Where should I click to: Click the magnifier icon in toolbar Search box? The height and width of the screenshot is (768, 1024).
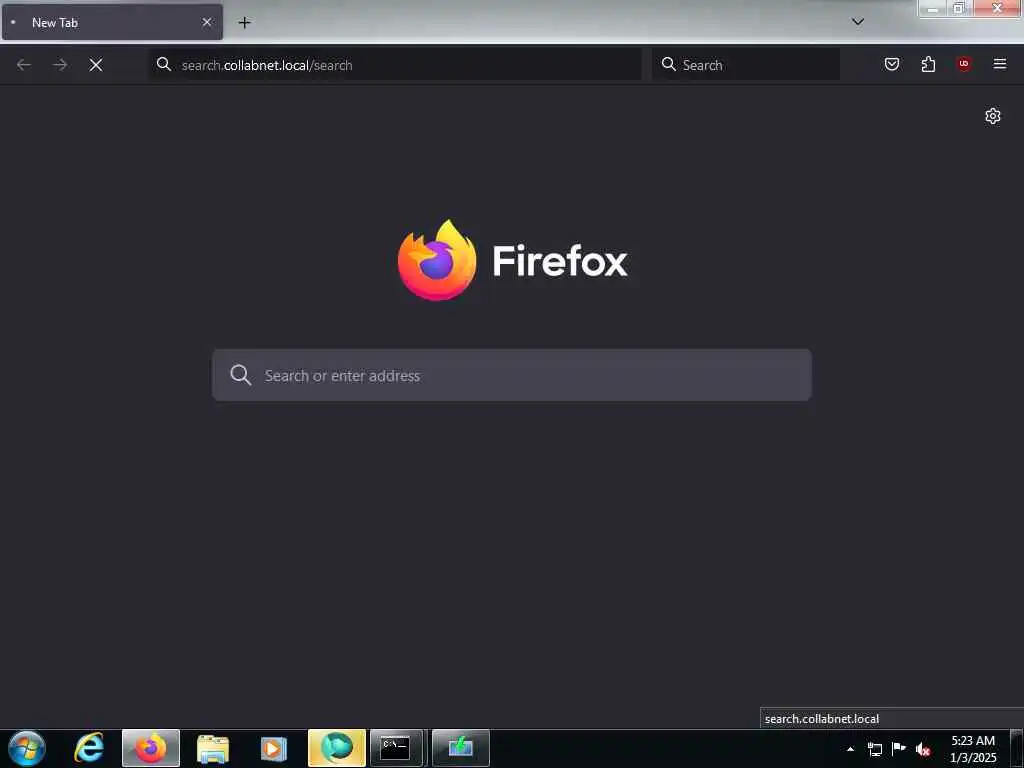tap(669, 64)
